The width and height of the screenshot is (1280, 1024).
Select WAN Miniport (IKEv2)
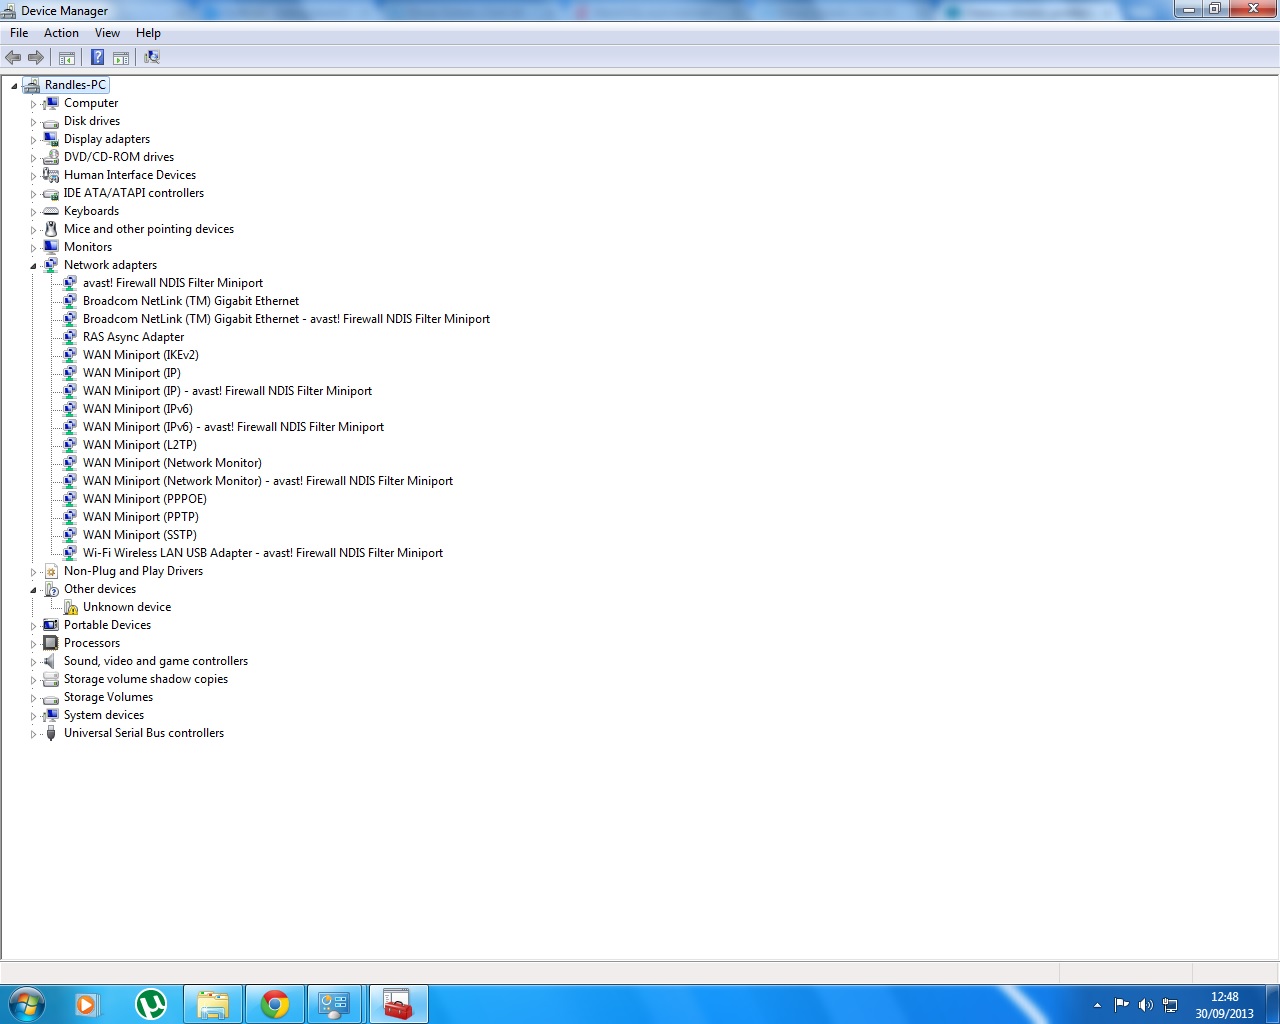coord(141,355)
